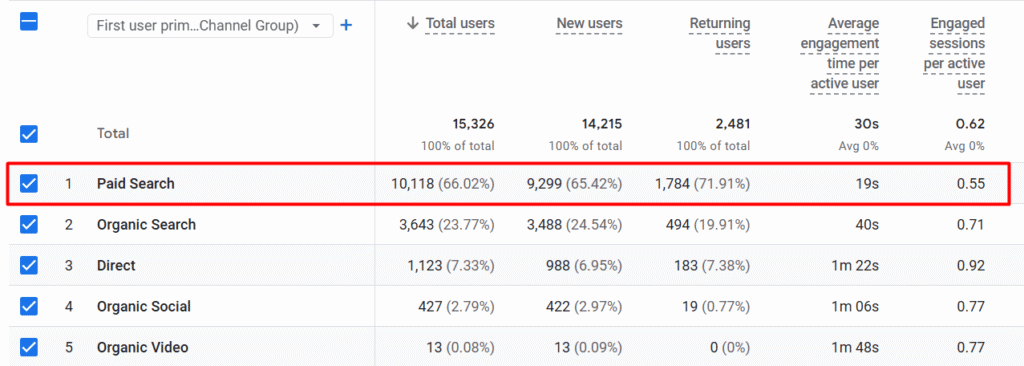Click Organic Social new users 422 (2.97%)
The height and width of the screenshot is (366, 1024).
584,306
